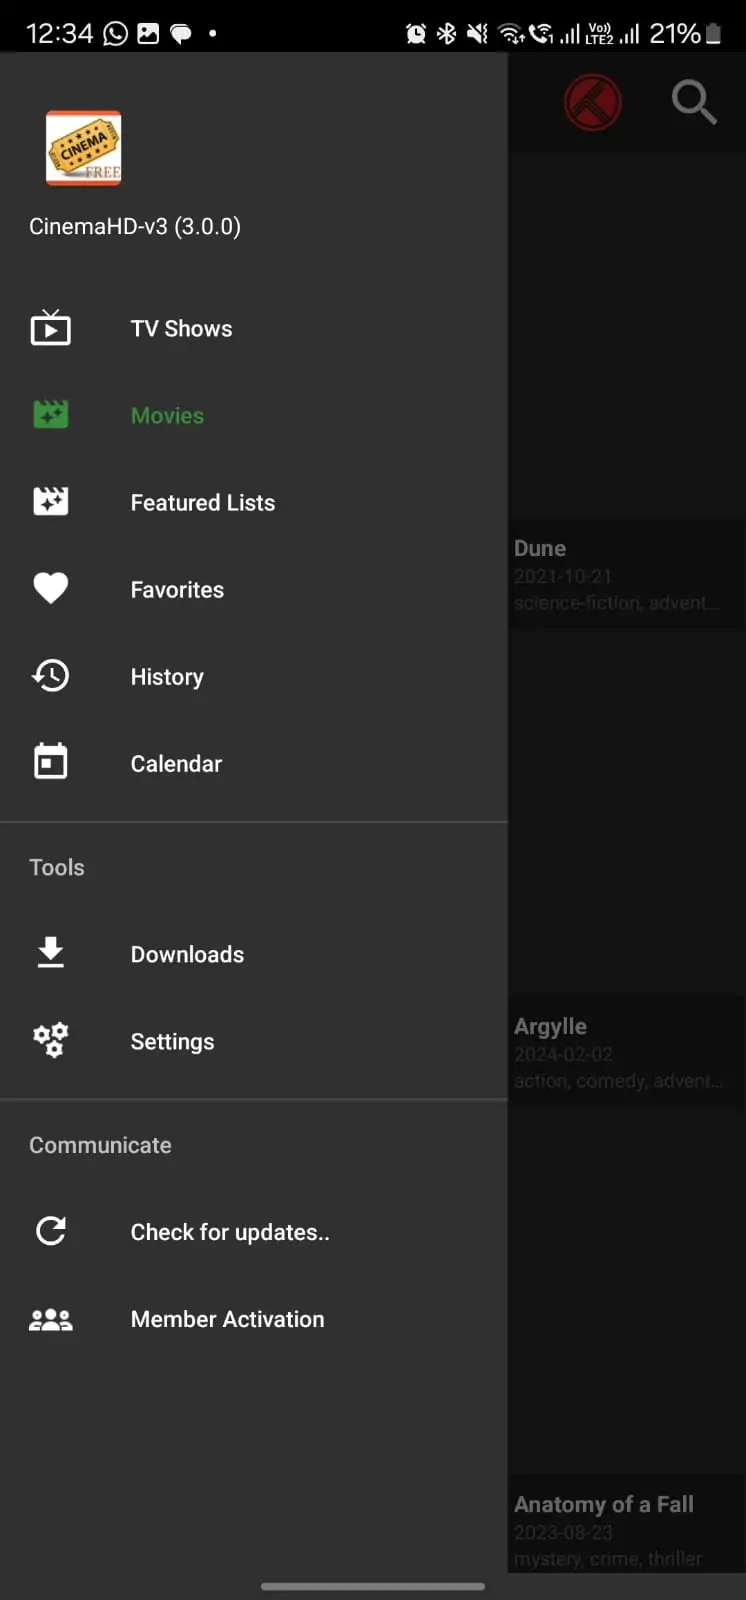Go to Favorites in the menu
Image resolution: width=746 pixels, height=1600 pixels.
[x=177, y=590]
